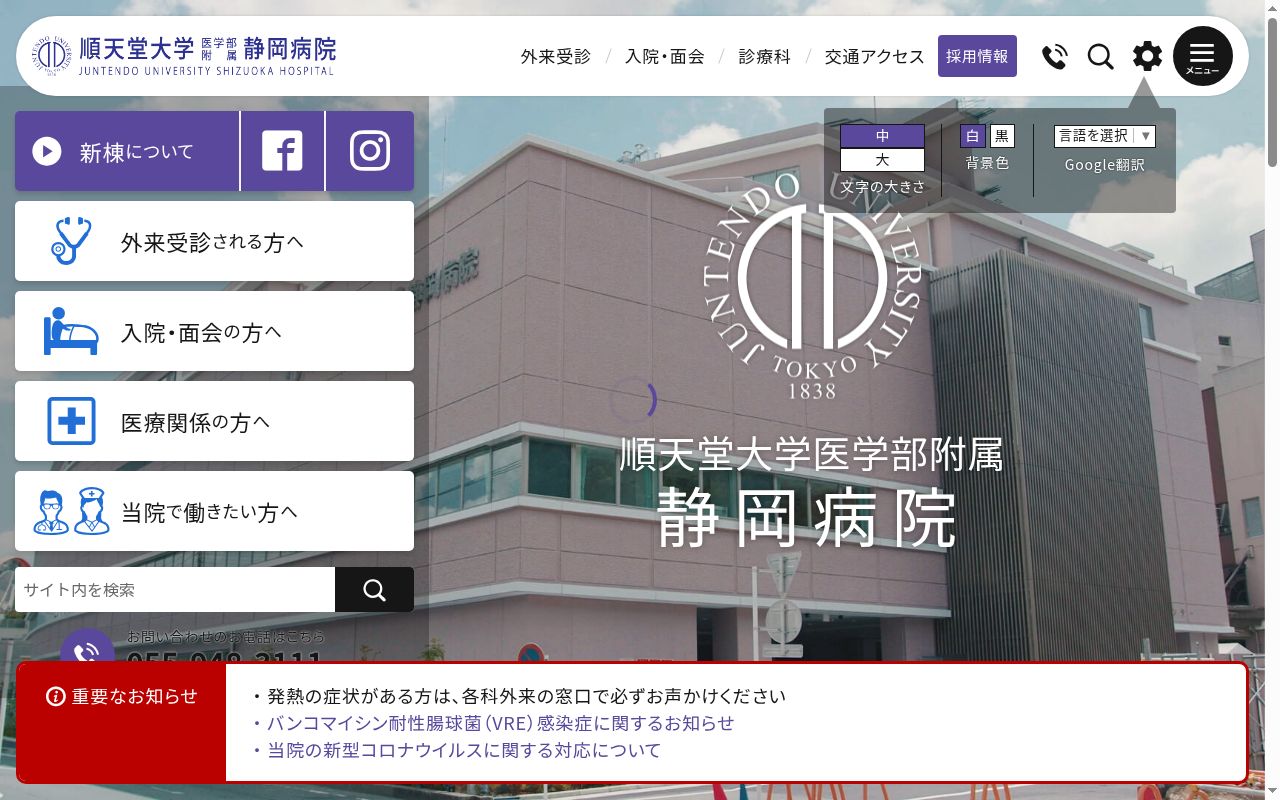The image size is (1280, 800).
Task: Click the play icon beside 新棟について
Action: point(46,151)
